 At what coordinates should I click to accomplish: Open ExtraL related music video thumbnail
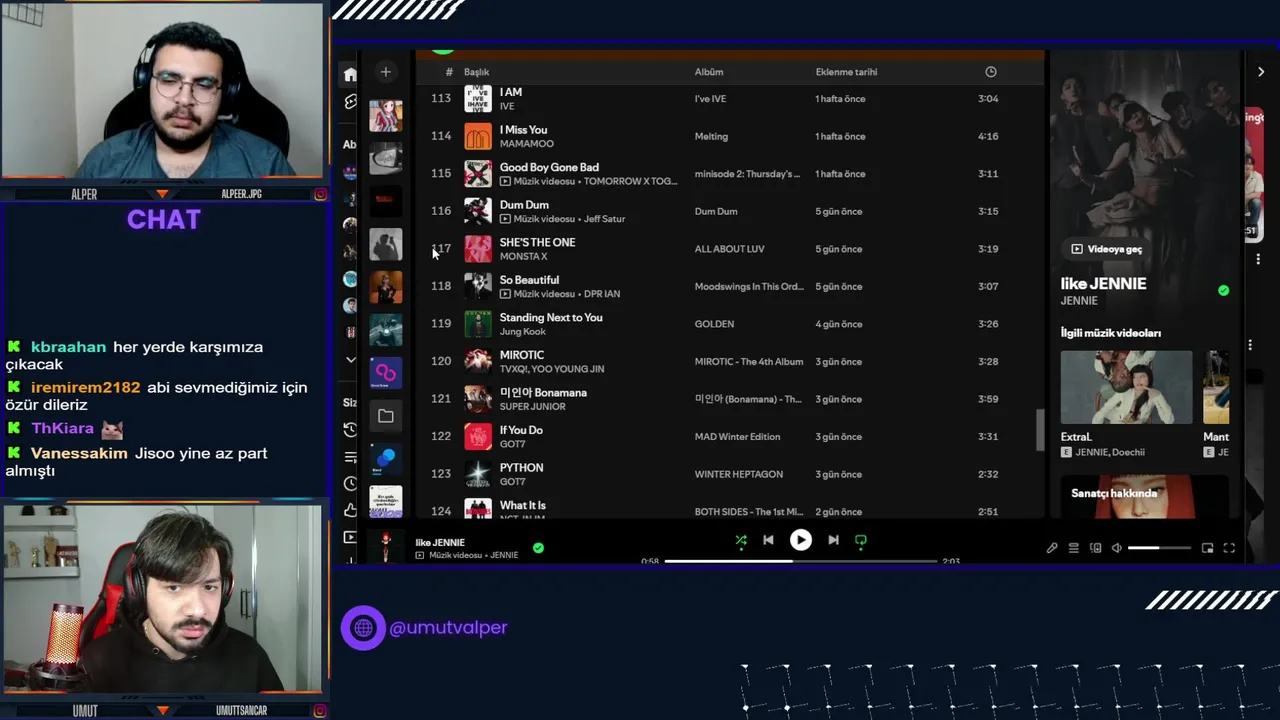click(x=1126, y=387)
